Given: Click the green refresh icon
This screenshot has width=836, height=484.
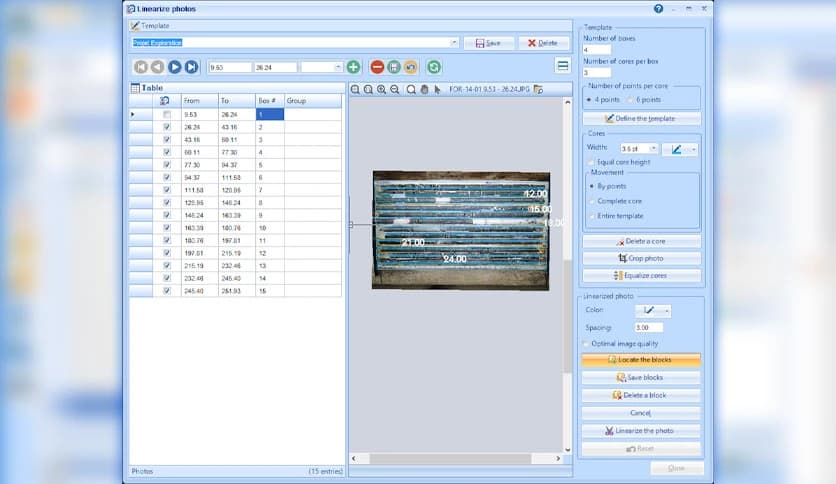Looking at the screenshot, I should pyautogui.click(x=433, y=67).
